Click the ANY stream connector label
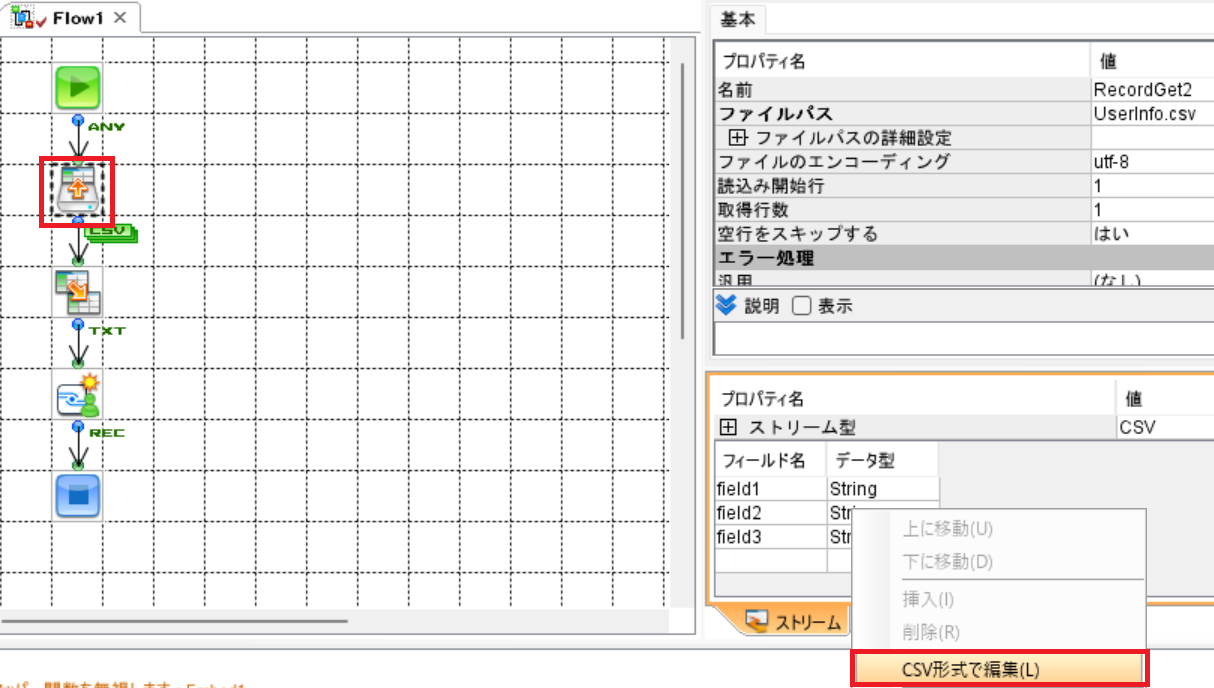 point(106,127)
